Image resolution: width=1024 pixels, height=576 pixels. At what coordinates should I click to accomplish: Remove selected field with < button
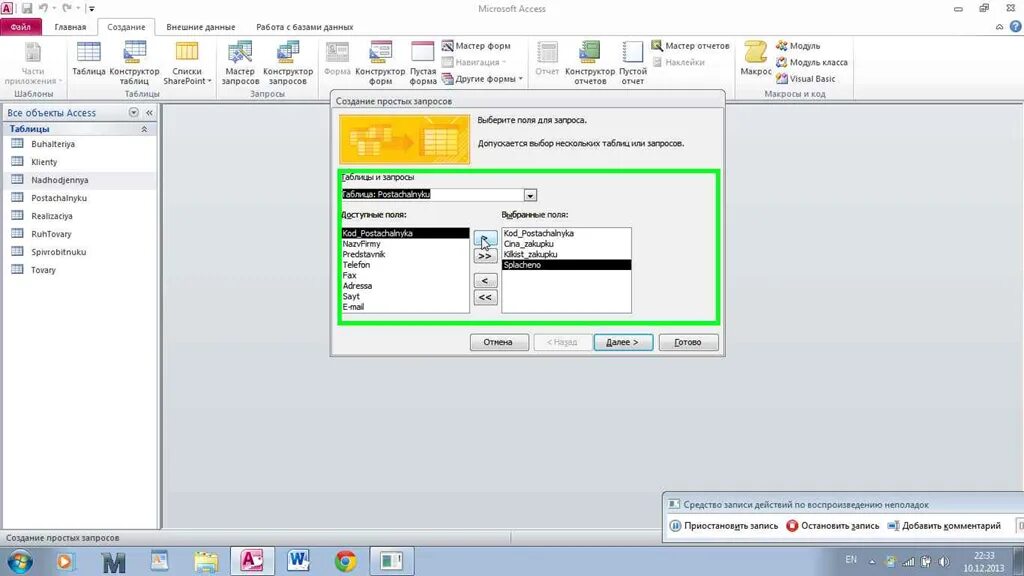485,281
